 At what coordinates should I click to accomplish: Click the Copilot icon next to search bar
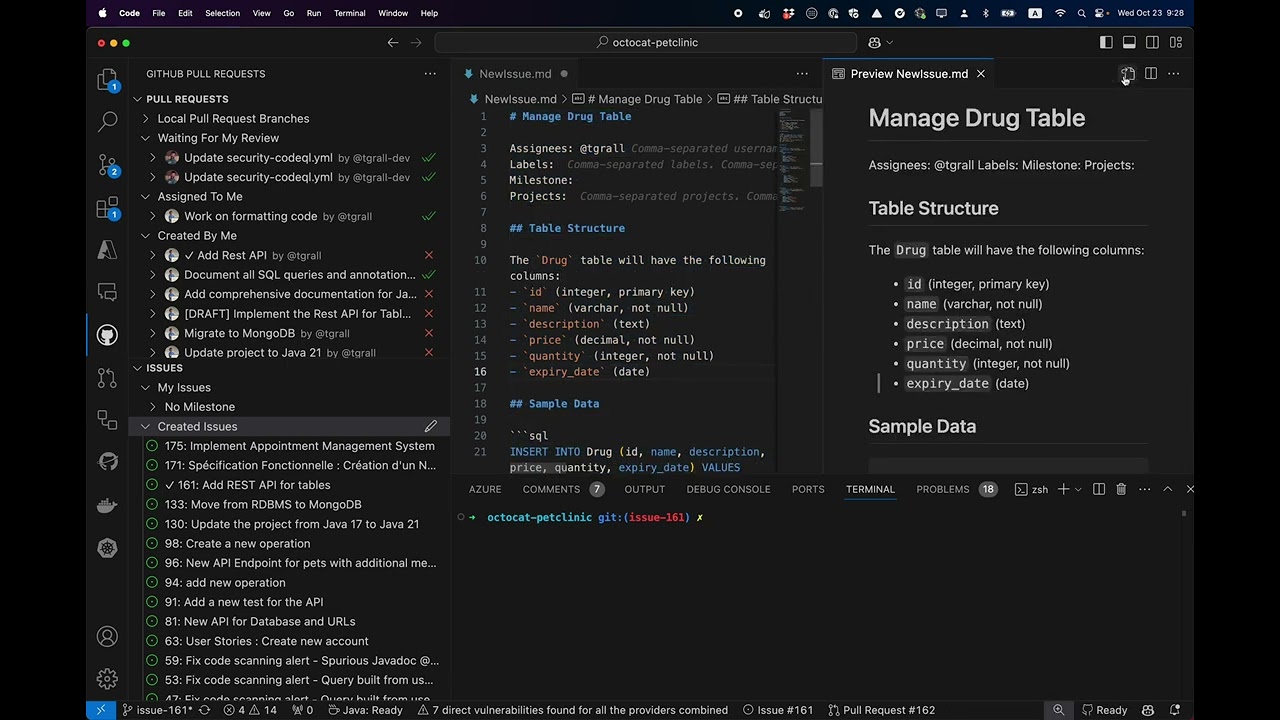[x=874, y=42]
